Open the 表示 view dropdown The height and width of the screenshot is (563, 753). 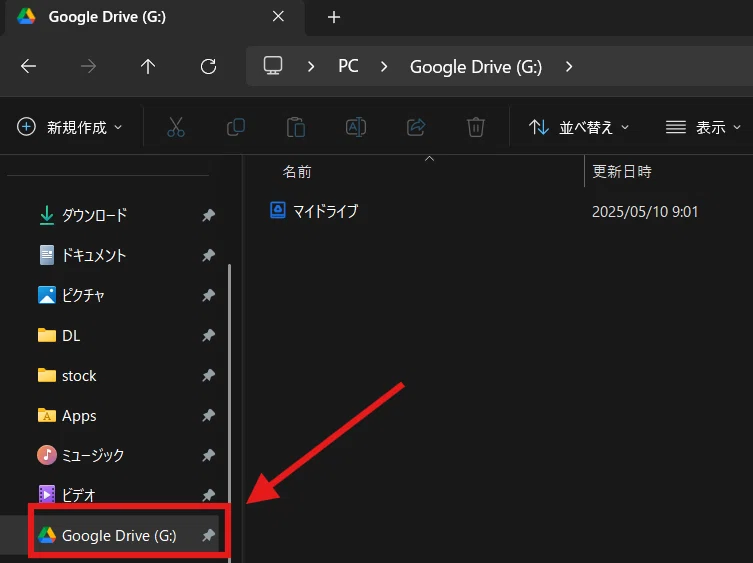[x=703, y=127]
